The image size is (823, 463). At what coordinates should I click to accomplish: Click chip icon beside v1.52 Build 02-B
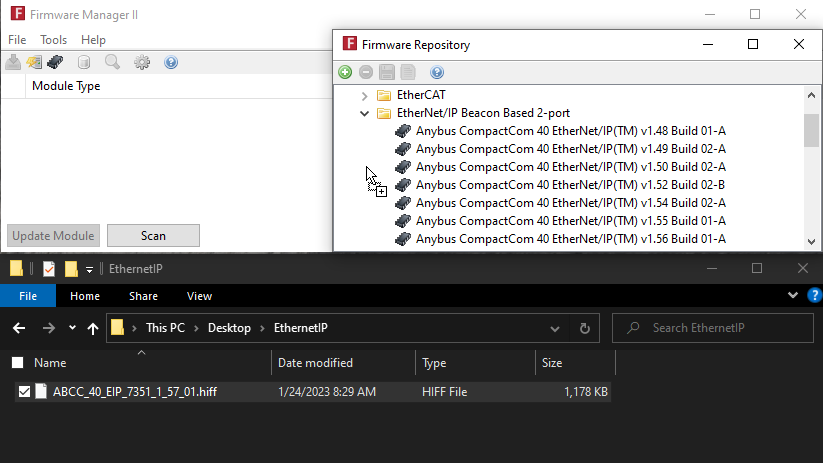coord(403,185)
